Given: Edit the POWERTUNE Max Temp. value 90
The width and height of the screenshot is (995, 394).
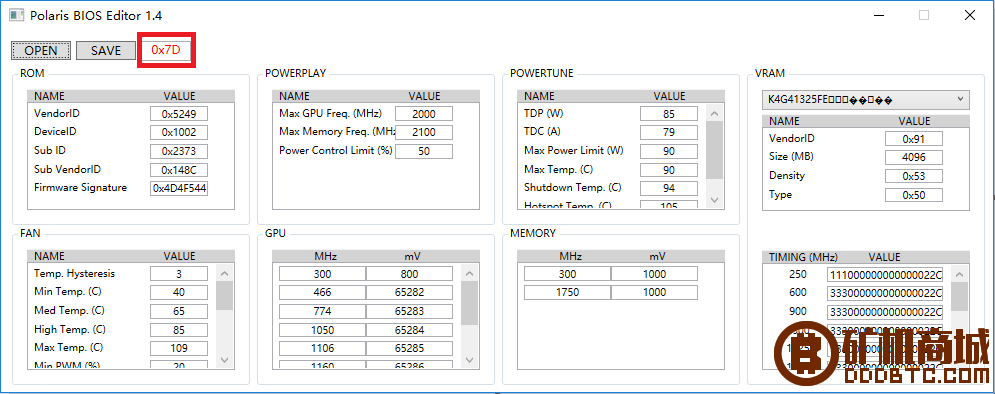Looking at the screenshot, I should [669, 170].
